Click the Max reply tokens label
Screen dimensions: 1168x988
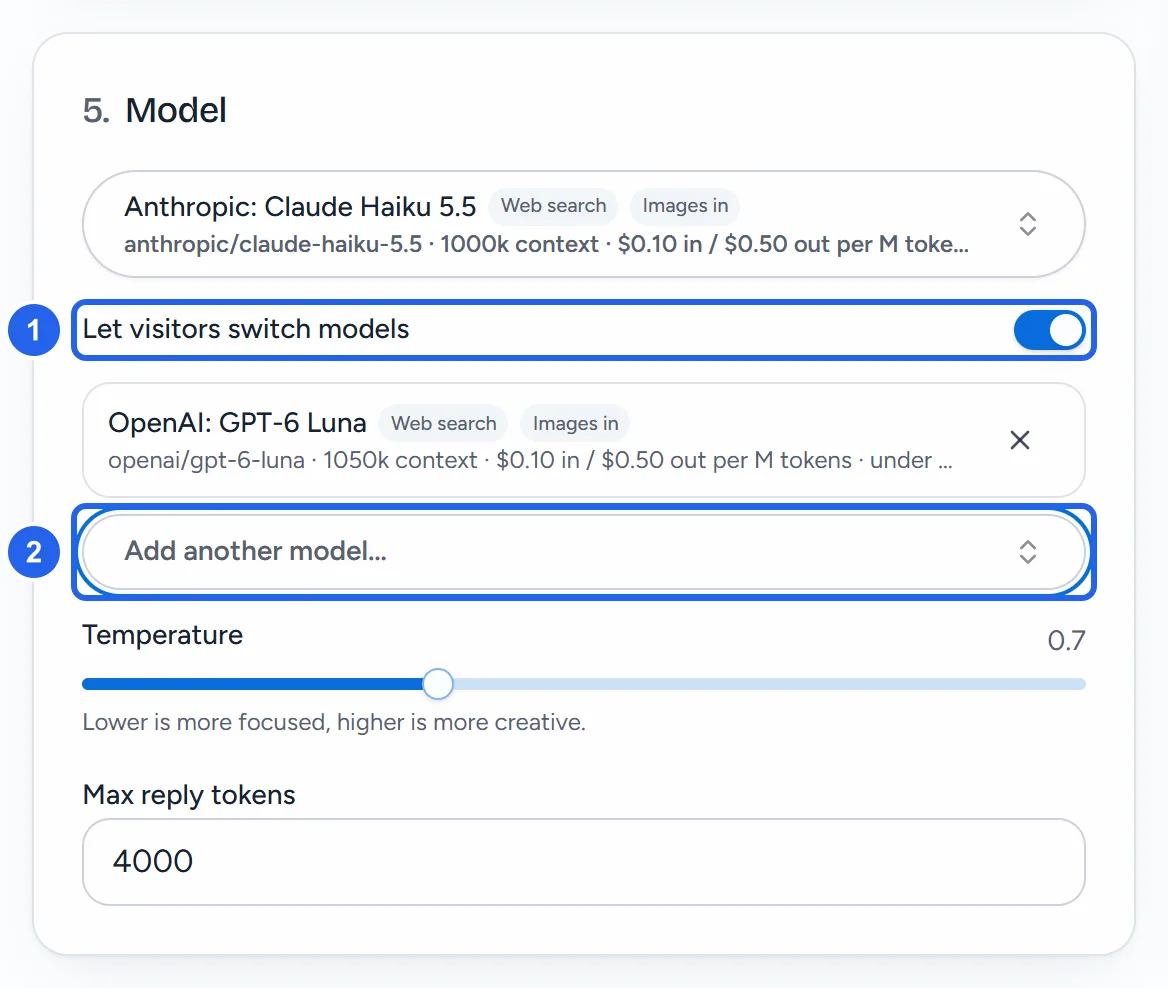pyautogui.click(x=189, y=795)
